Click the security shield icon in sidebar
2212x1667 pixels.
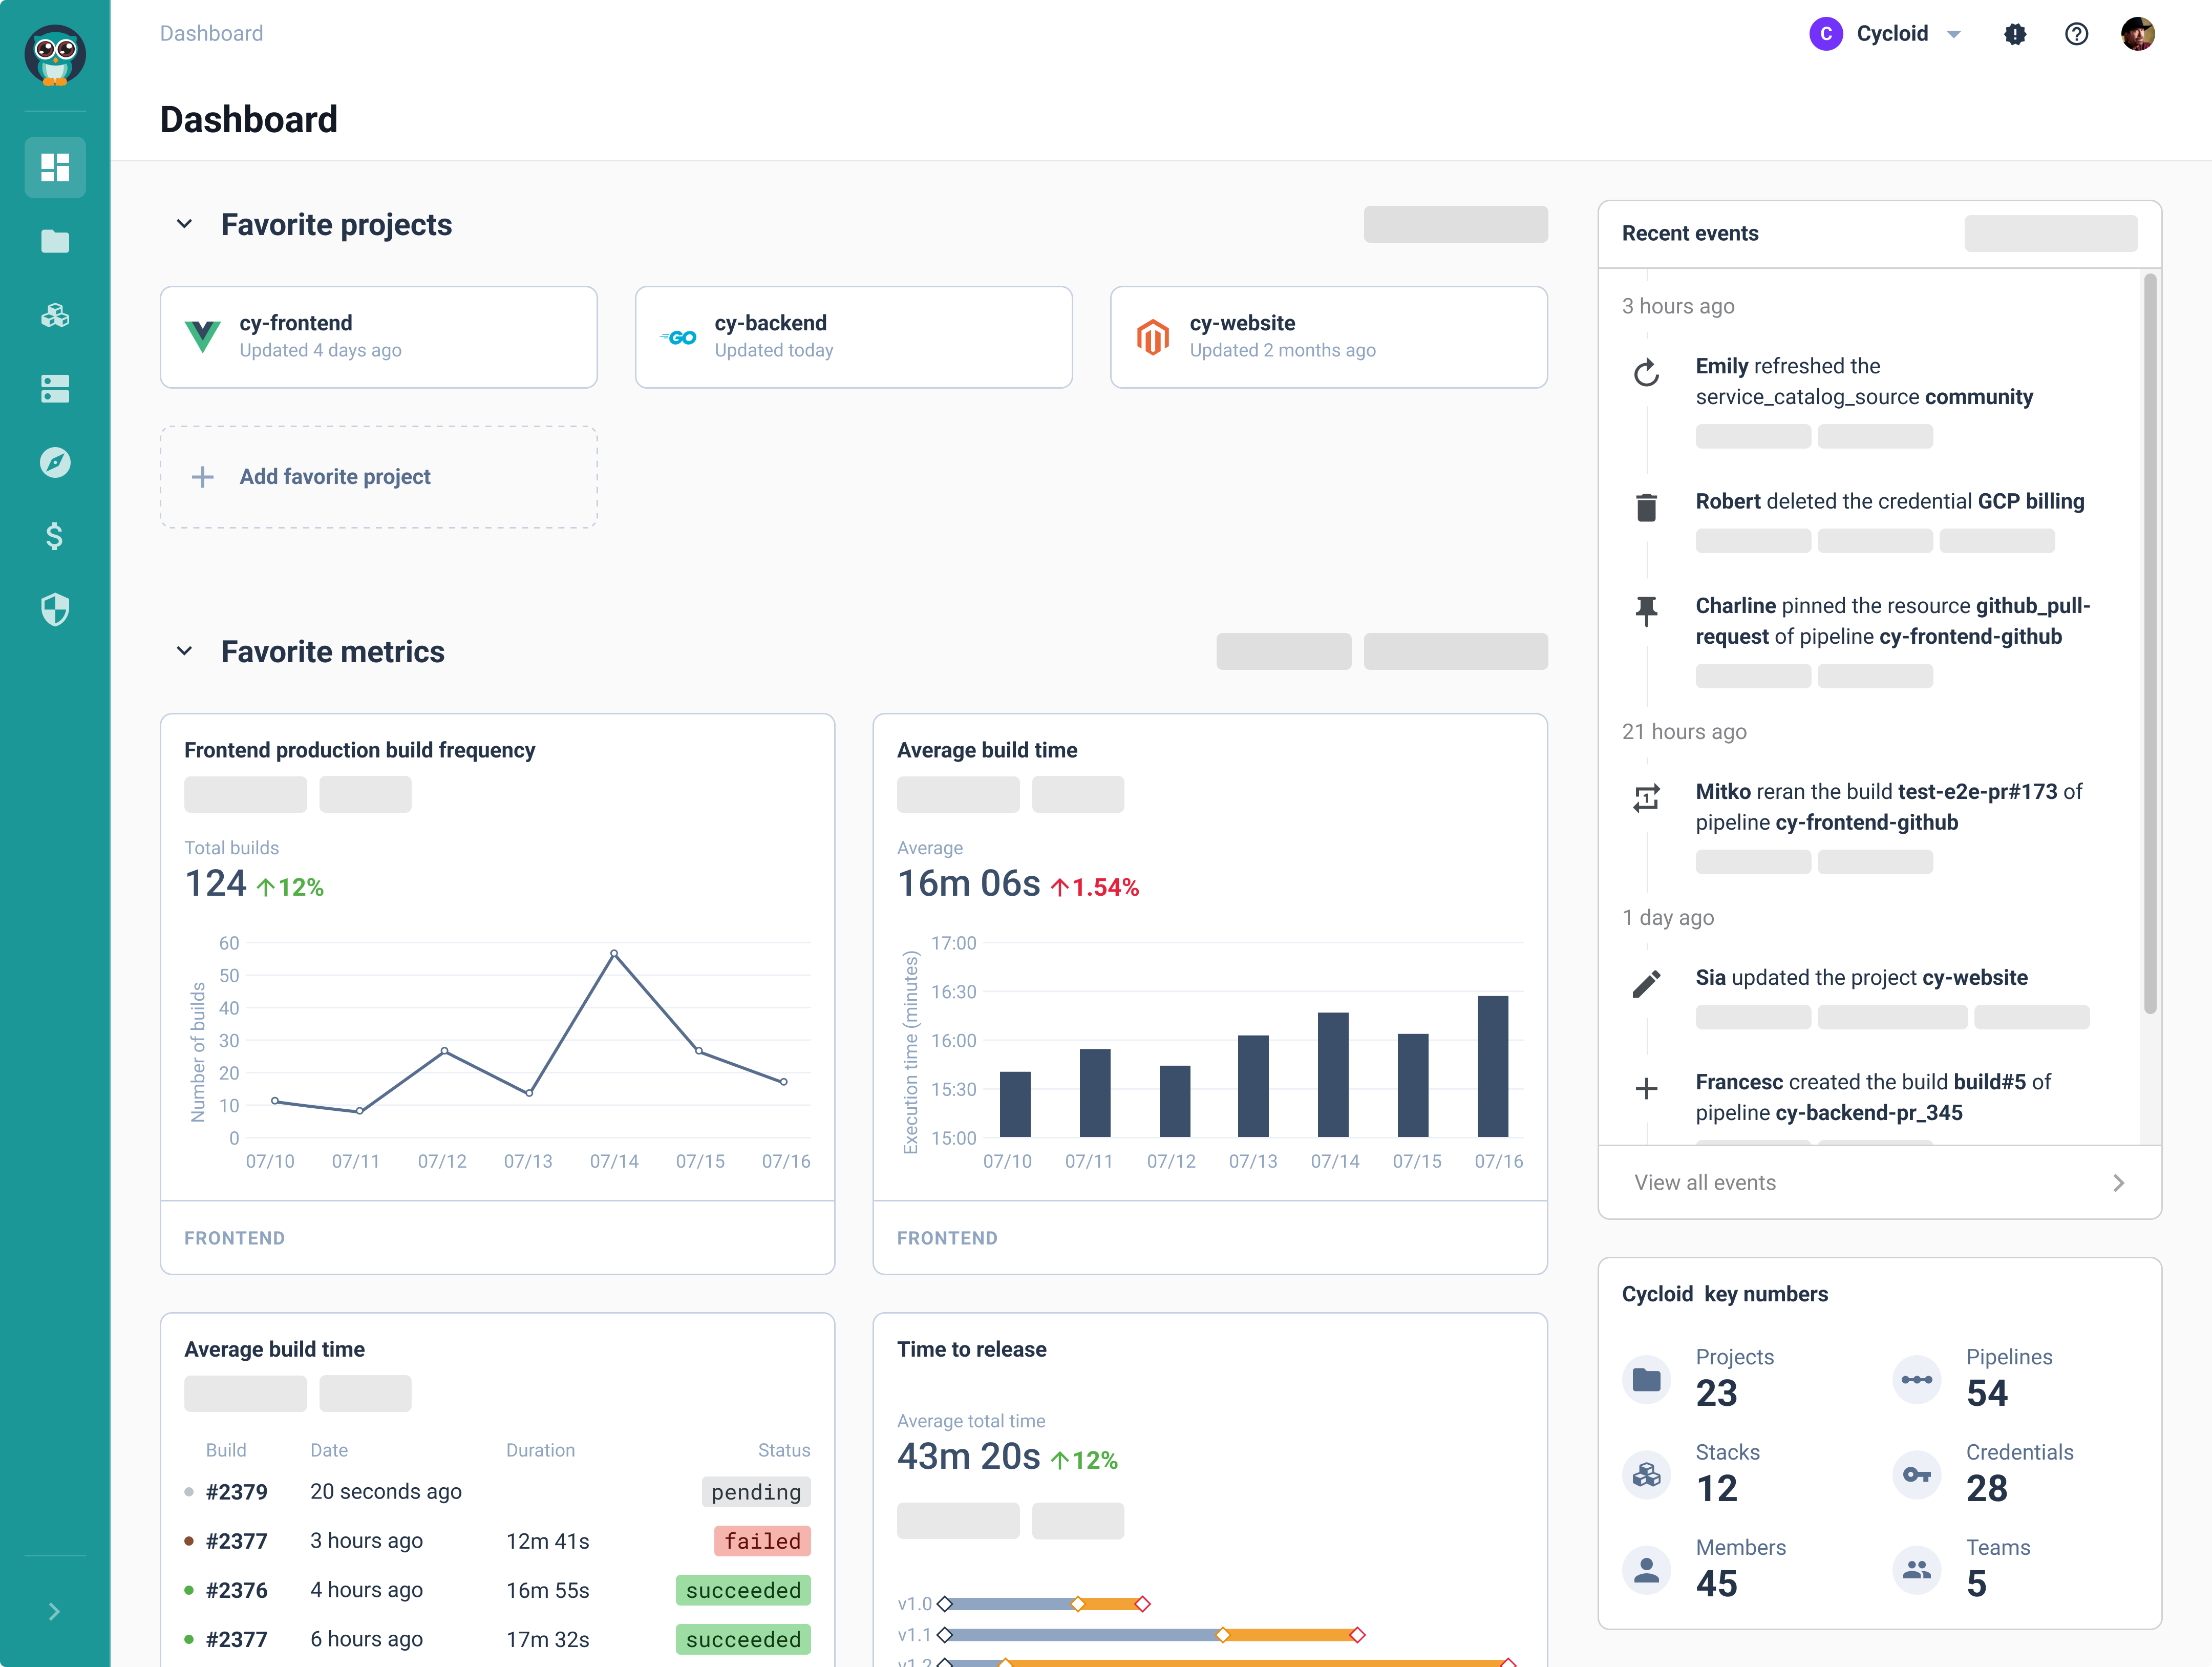[55, 609]
